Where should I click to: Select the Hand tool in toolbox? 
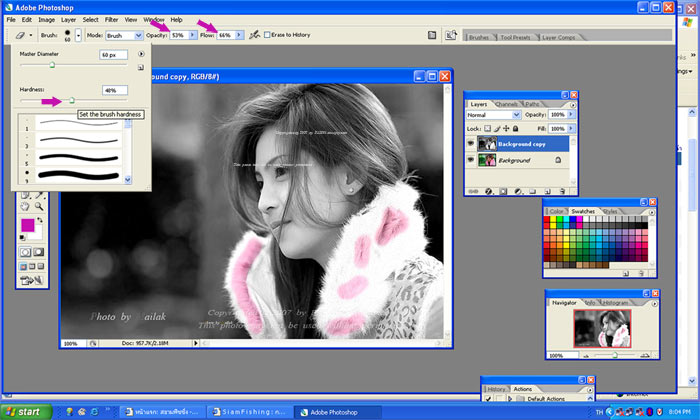click(x=25, y=207)
